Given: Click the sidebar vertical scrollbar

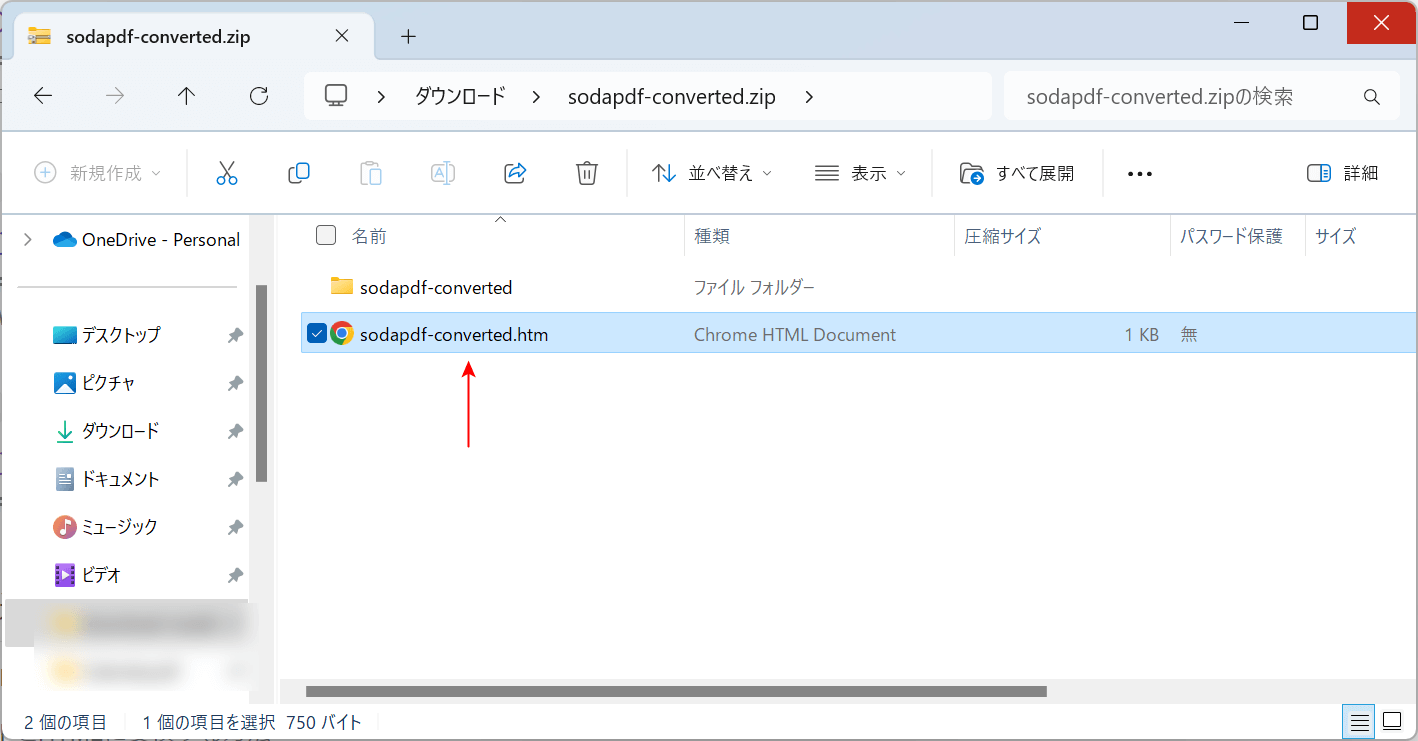Looking at the screenshot, I should [x=261, y=383].
